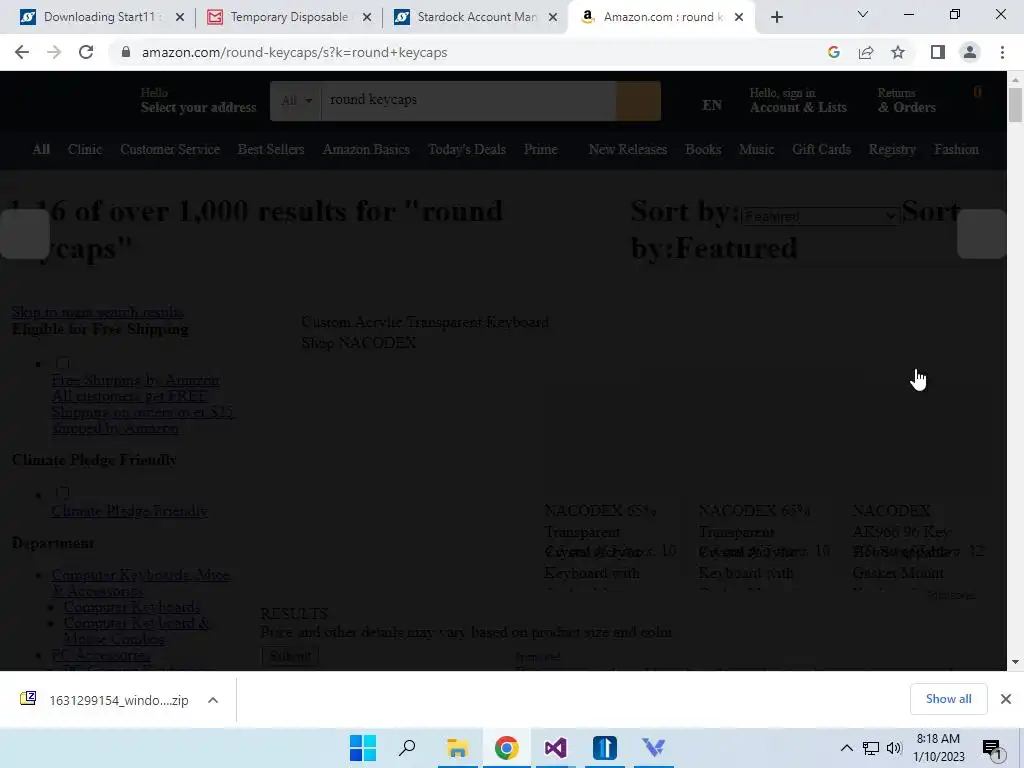The image size is (1024, 768).
Task: Open Today's Deals nav item
Action: point(467,150)
